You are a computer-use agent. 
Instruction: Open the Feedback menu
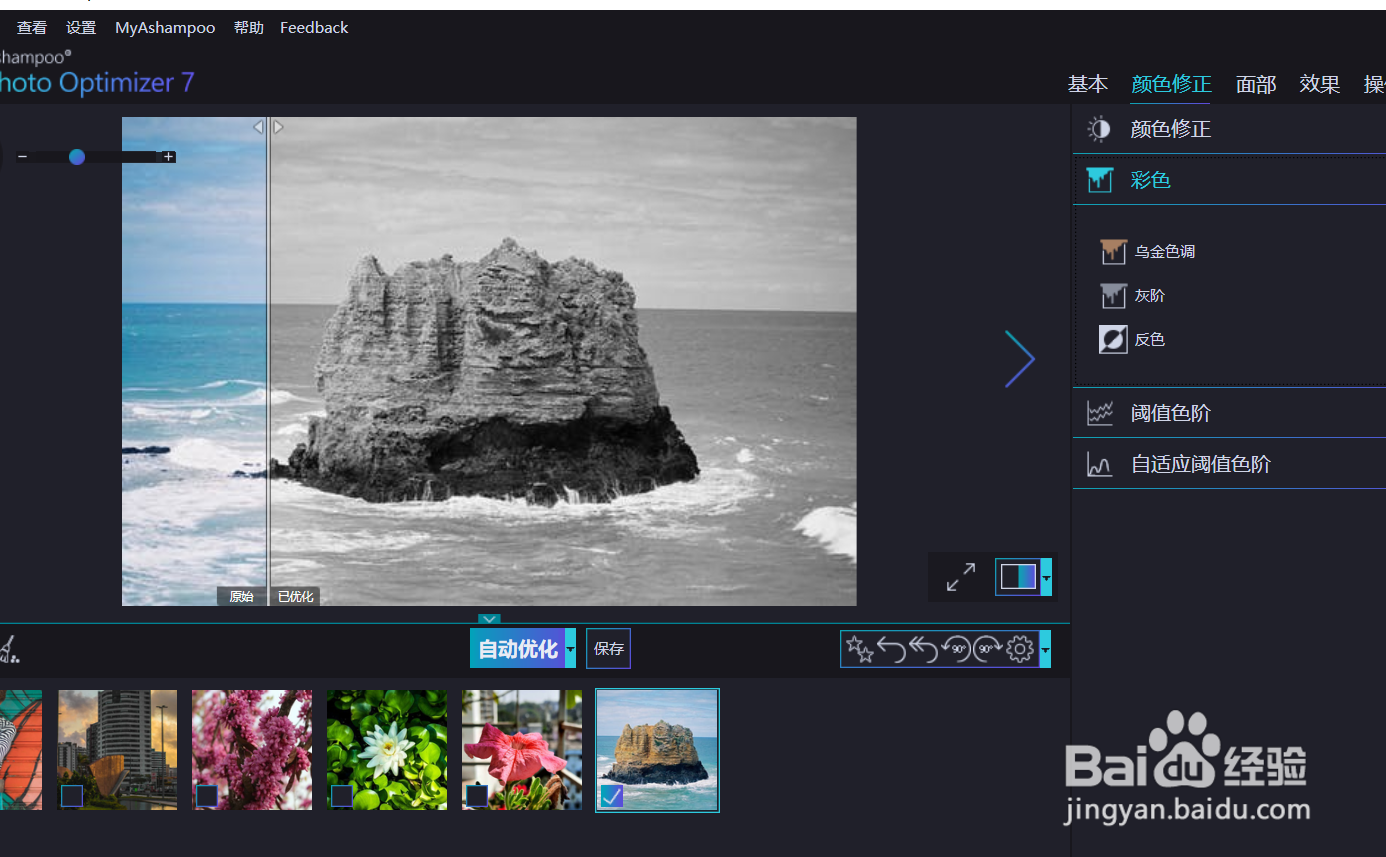coord(314,28)
